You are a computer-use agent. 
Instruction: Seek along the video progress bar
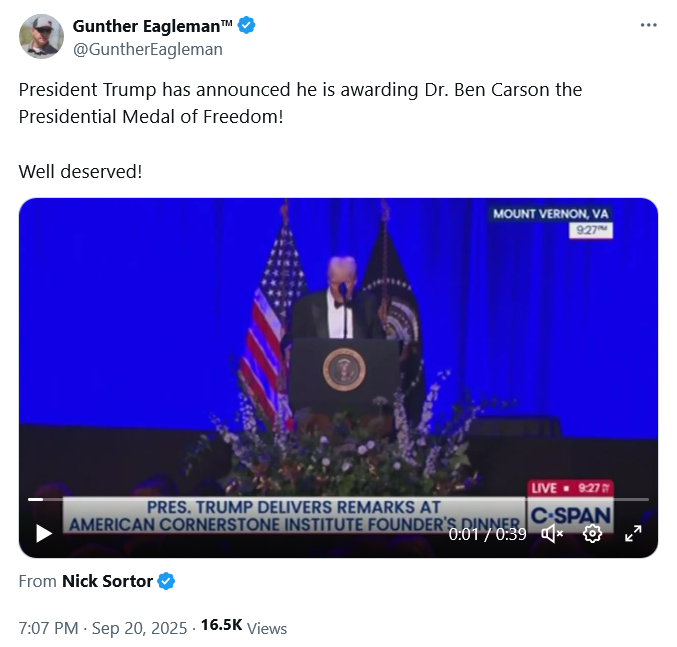pos(338,499)
